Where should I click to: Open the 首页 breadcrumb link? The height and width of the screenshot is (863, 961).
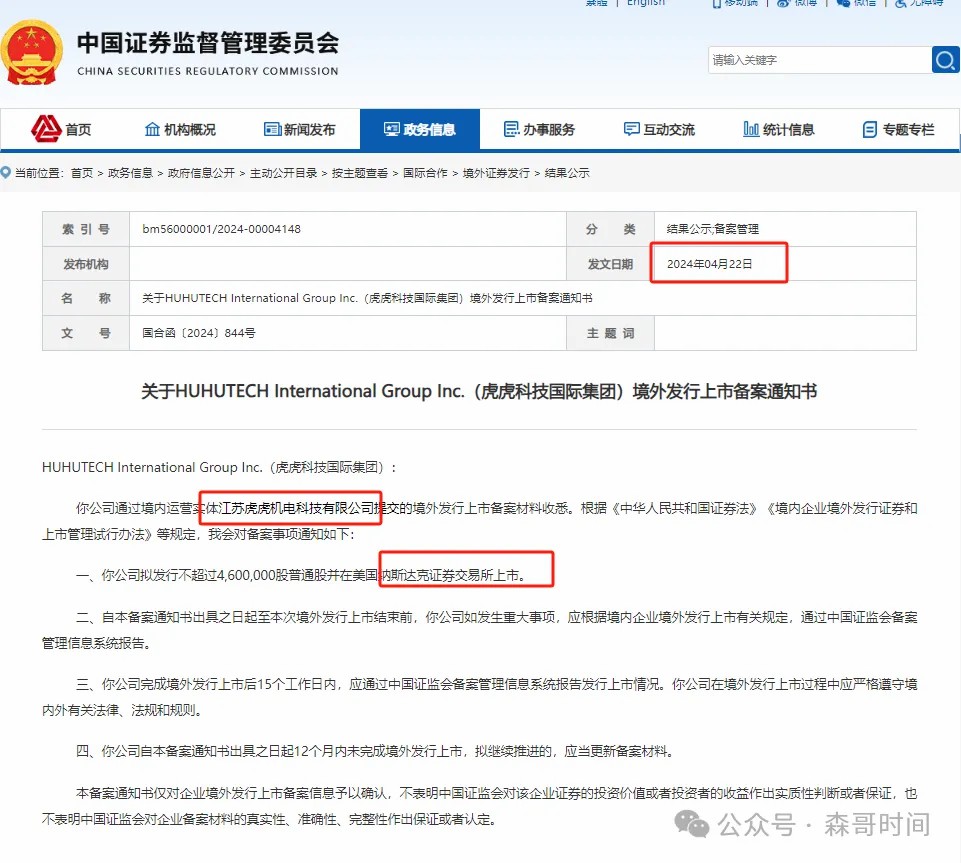coord(82,173)
